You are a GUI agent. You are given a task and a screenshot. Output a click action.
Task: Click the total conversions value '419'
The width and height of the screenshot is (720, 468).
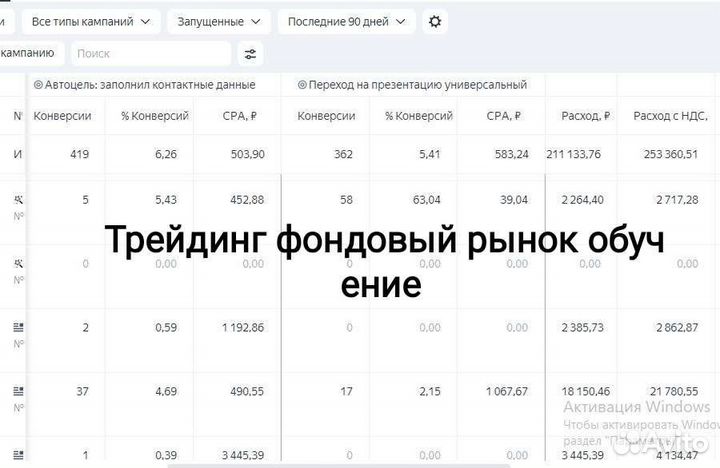[79, 154]
